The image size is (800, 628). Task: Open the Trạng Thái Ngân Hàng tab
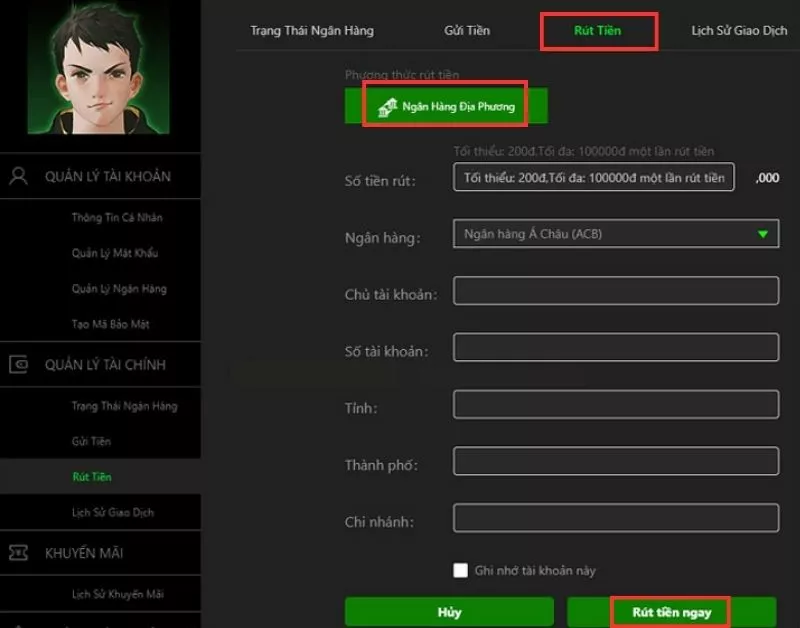[312, 31]
